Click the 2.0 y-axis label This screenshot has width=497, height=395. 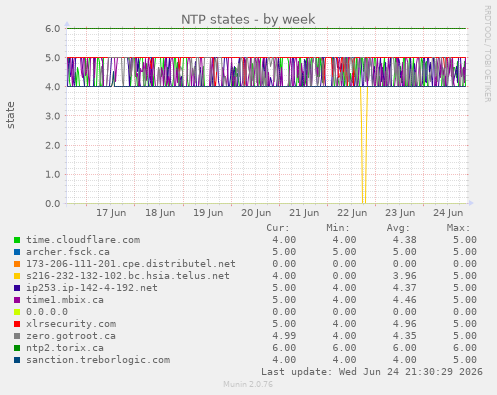pos(53,145)
